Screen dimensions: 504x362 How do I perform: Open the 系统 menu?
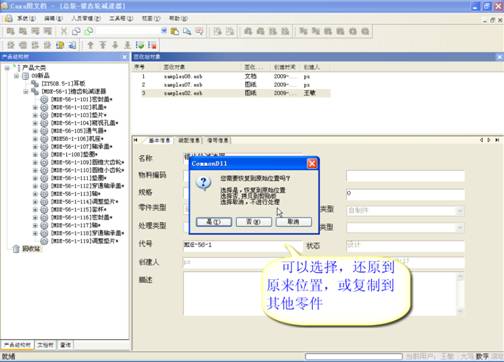(26, 18)
